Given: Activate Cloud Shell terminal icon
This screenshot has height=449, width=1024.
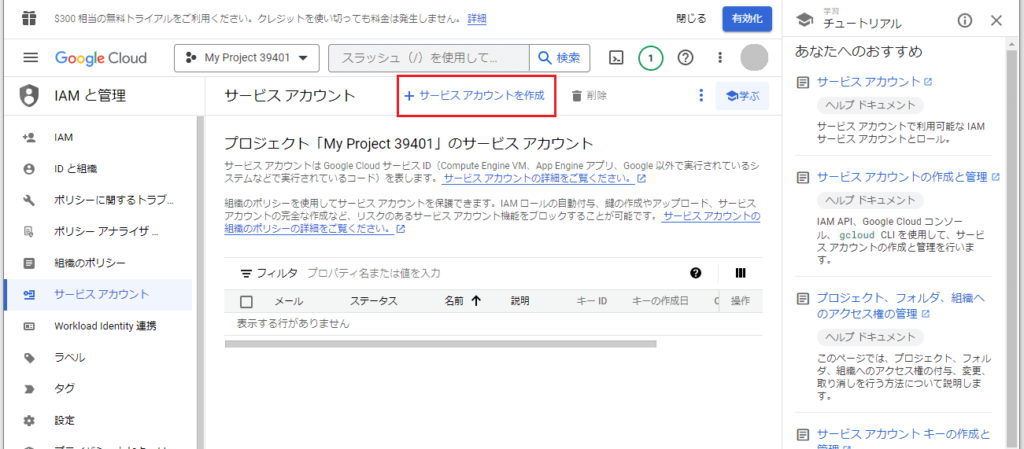Looking at the screenshot, I should point(616,58).
